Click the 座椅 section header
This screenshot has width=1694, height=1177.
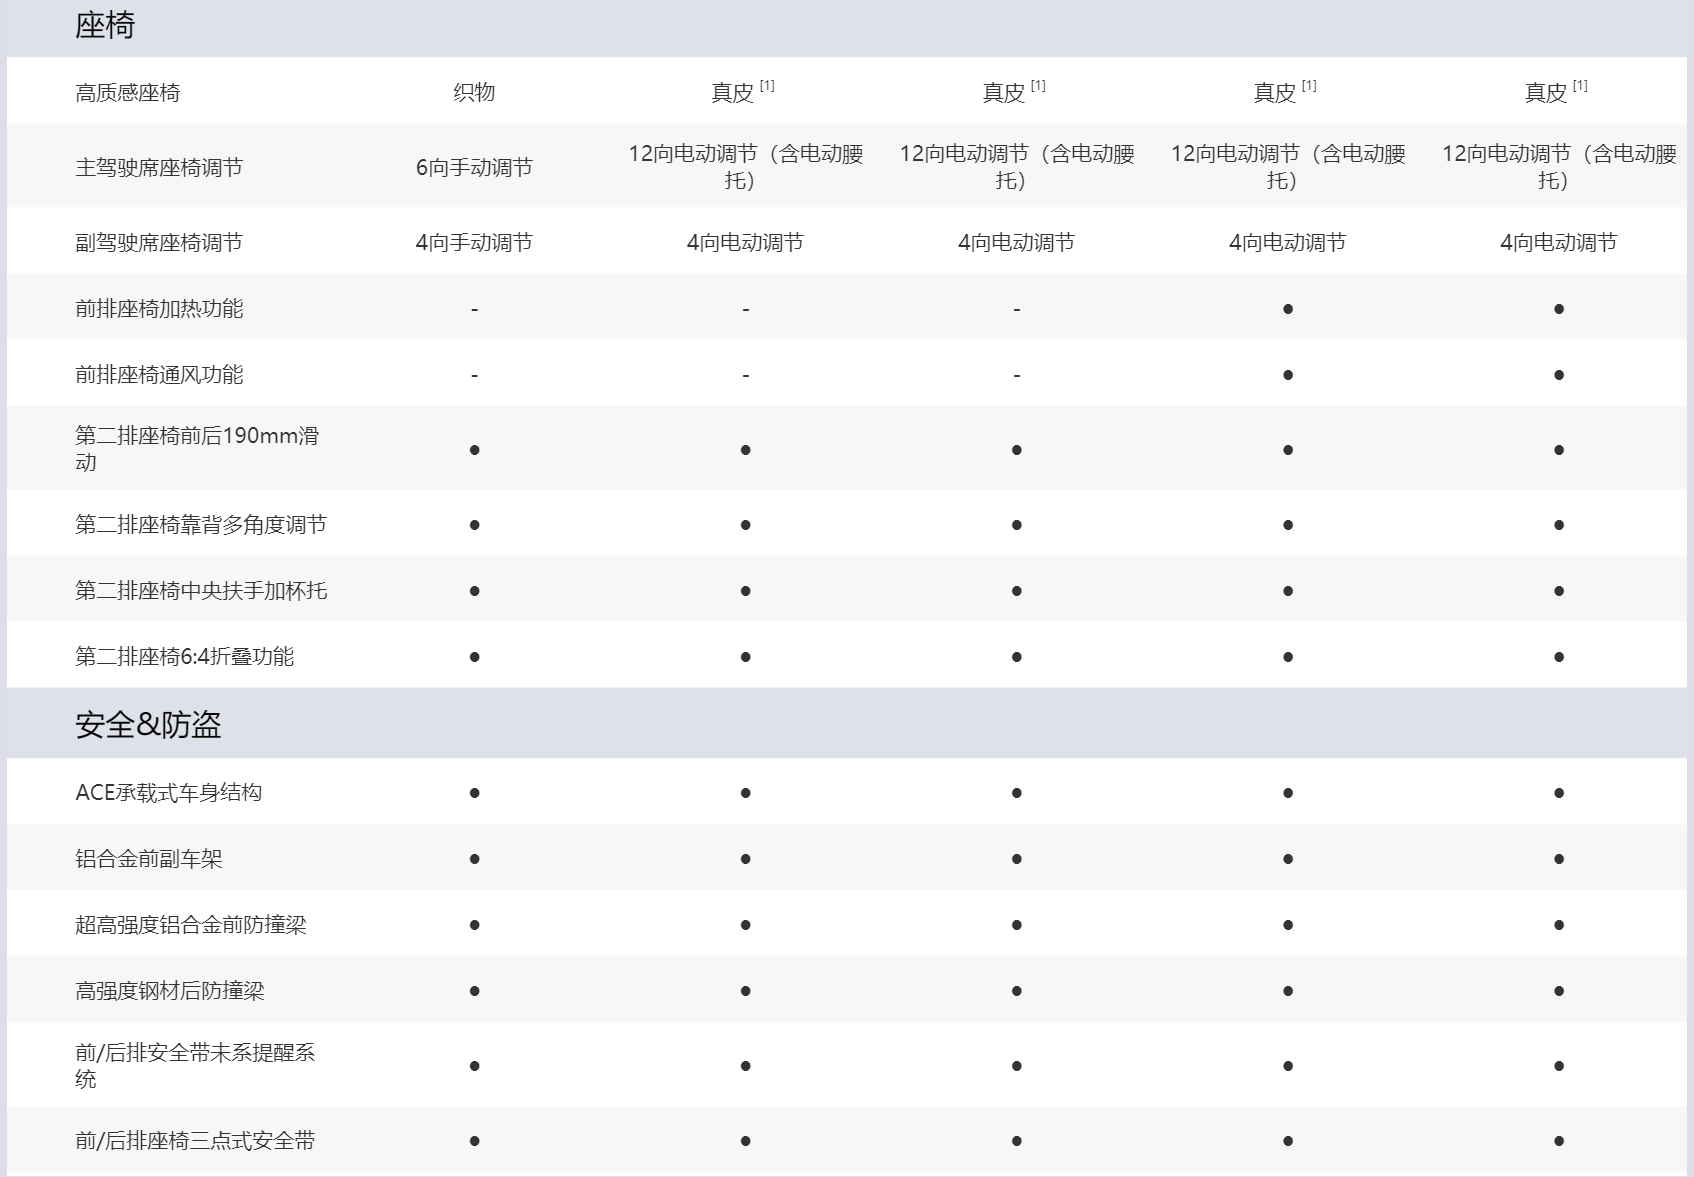(105, 26)
